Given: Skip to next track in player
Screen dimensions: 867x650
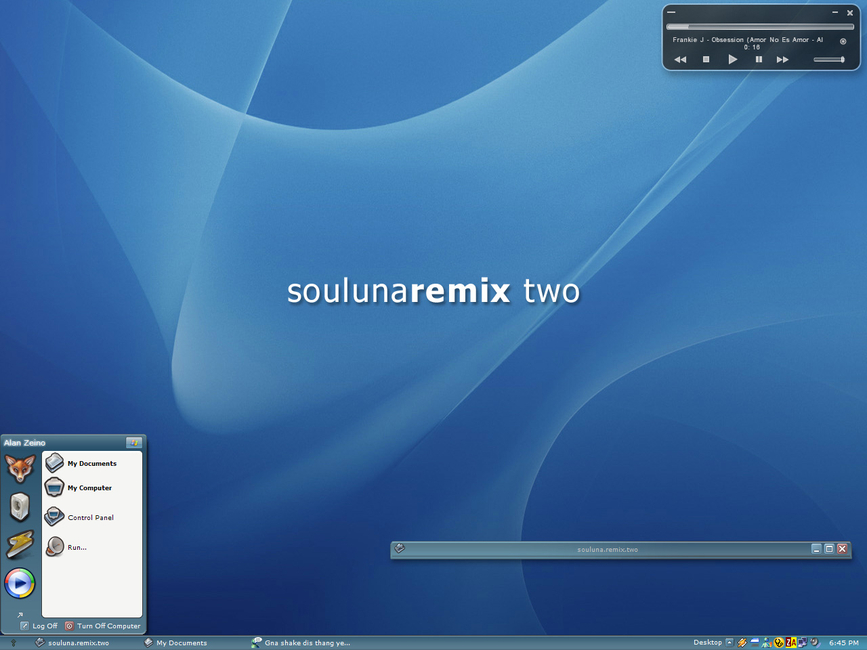Looking at the screenshot, I should (x=782, y=59).
